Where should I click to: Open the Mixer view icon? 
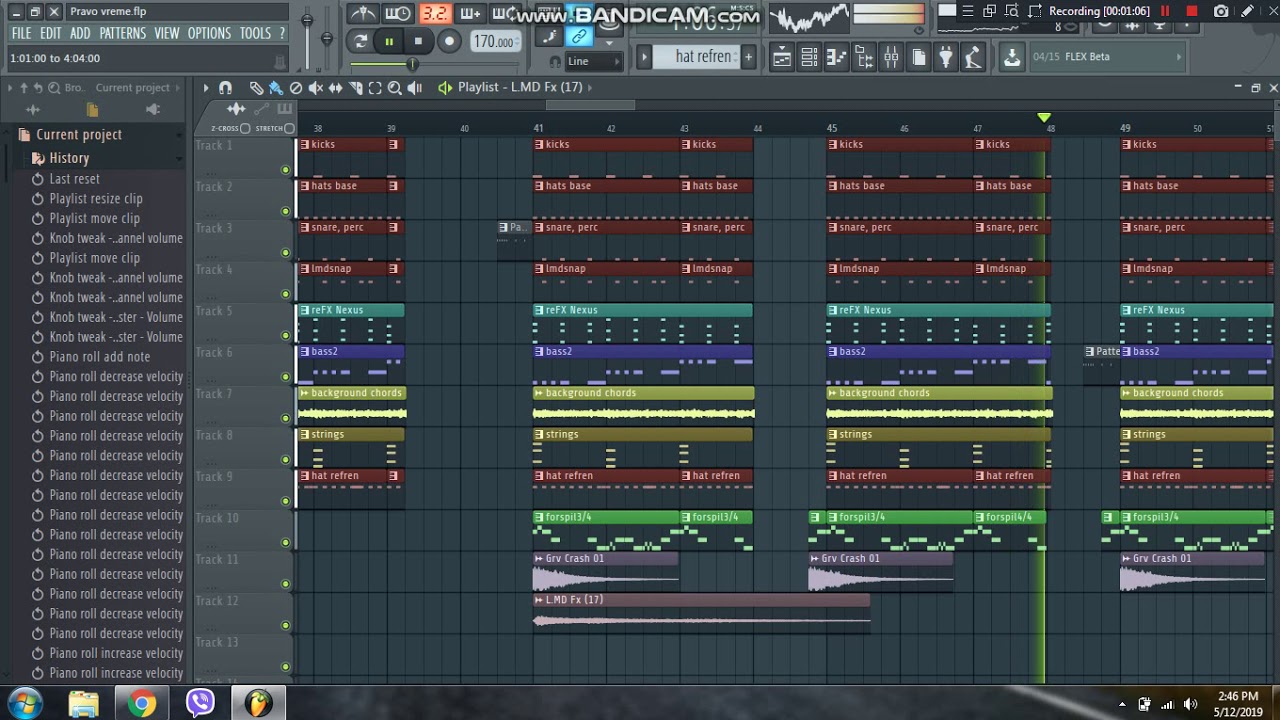click(x=891, y=57)
